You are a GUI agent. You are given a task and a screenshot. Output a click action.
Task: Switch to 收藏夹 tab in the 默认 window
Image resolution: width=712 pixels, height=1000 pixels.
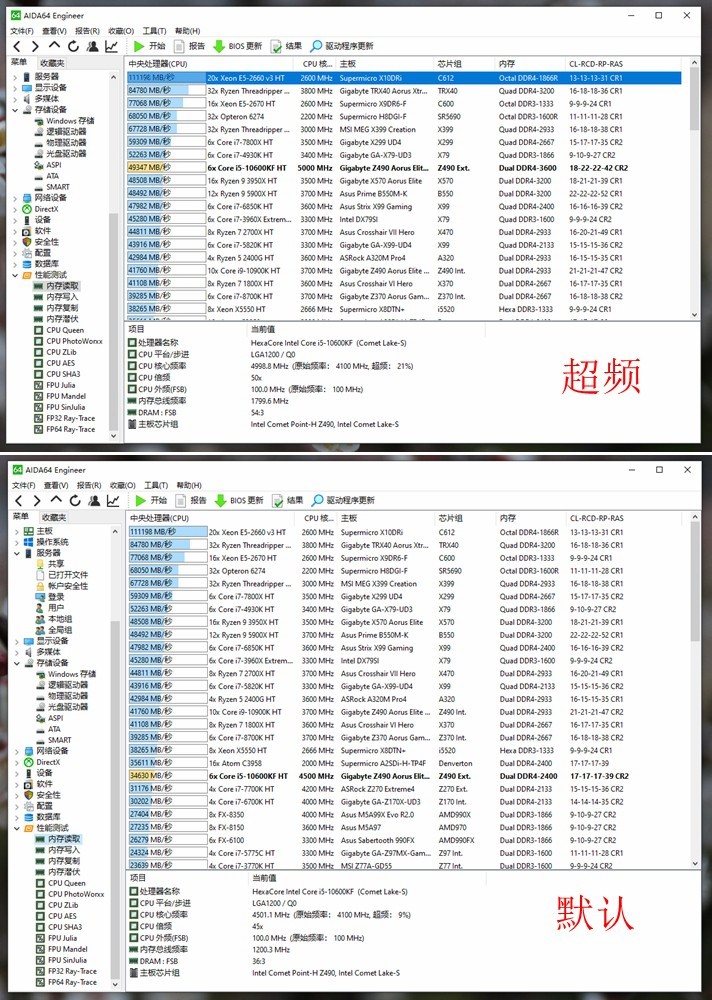point(54,517)
